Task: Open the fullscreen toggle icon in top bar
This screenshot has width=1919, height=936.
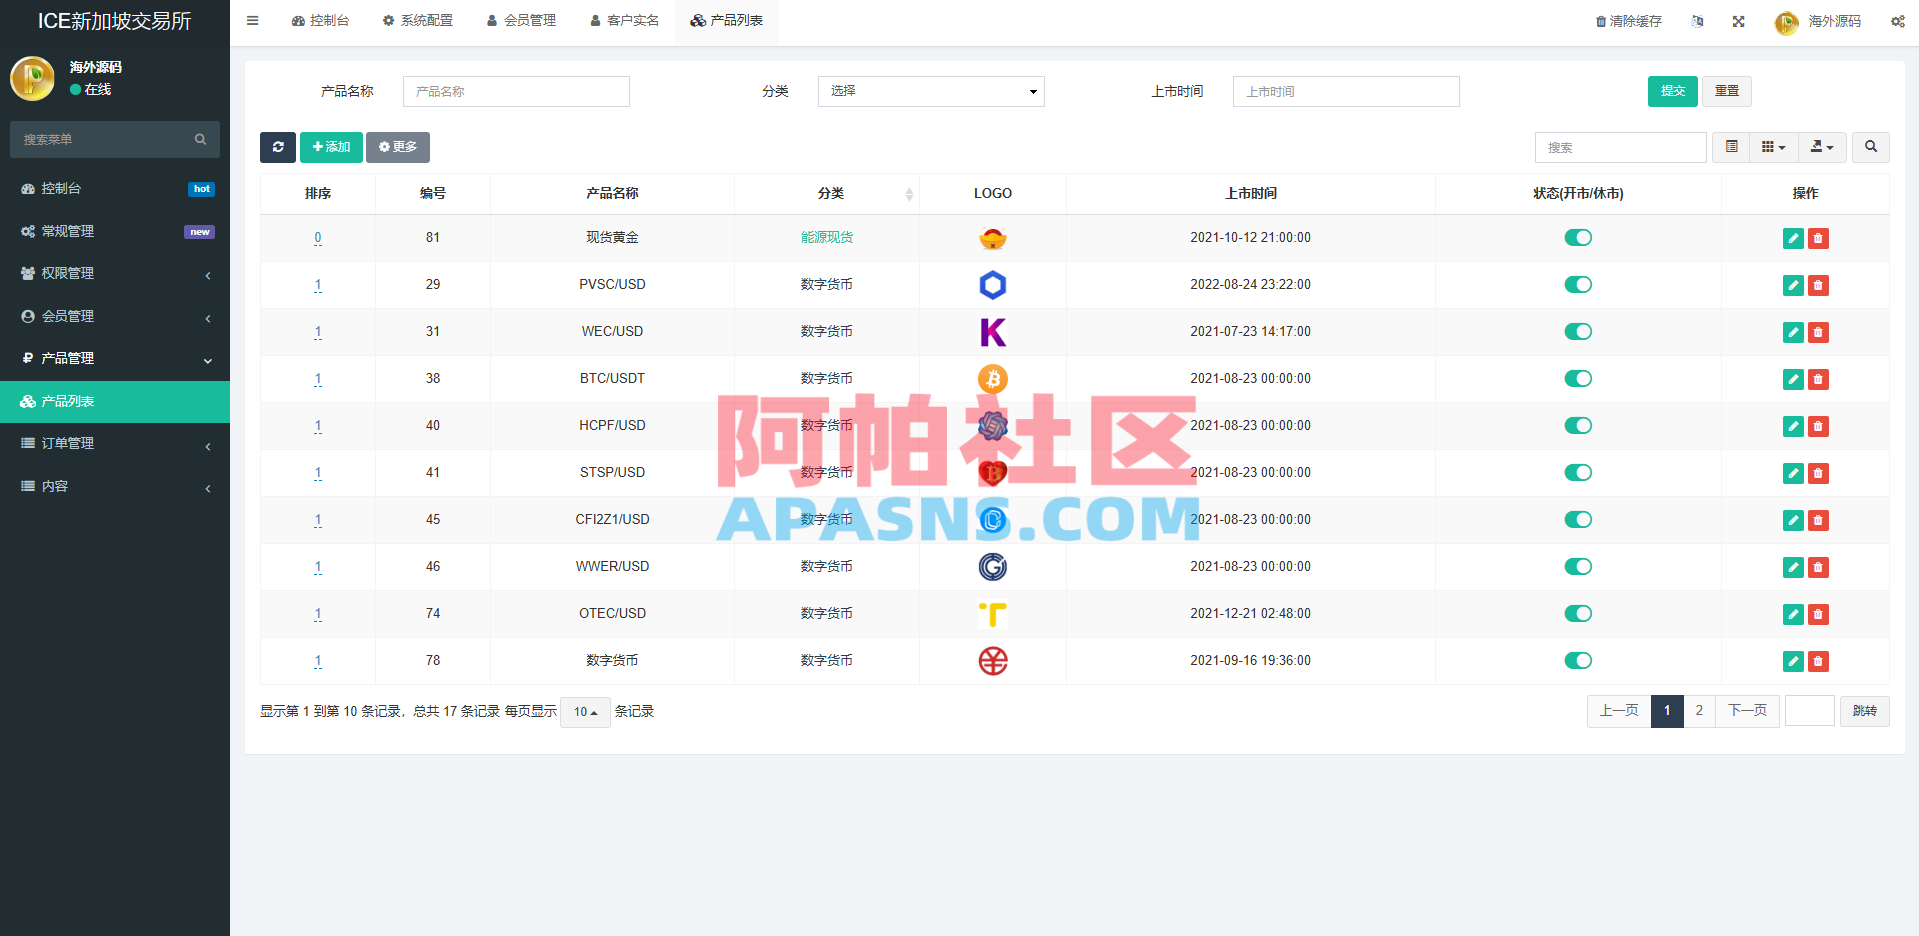Action: point(1738,21)
